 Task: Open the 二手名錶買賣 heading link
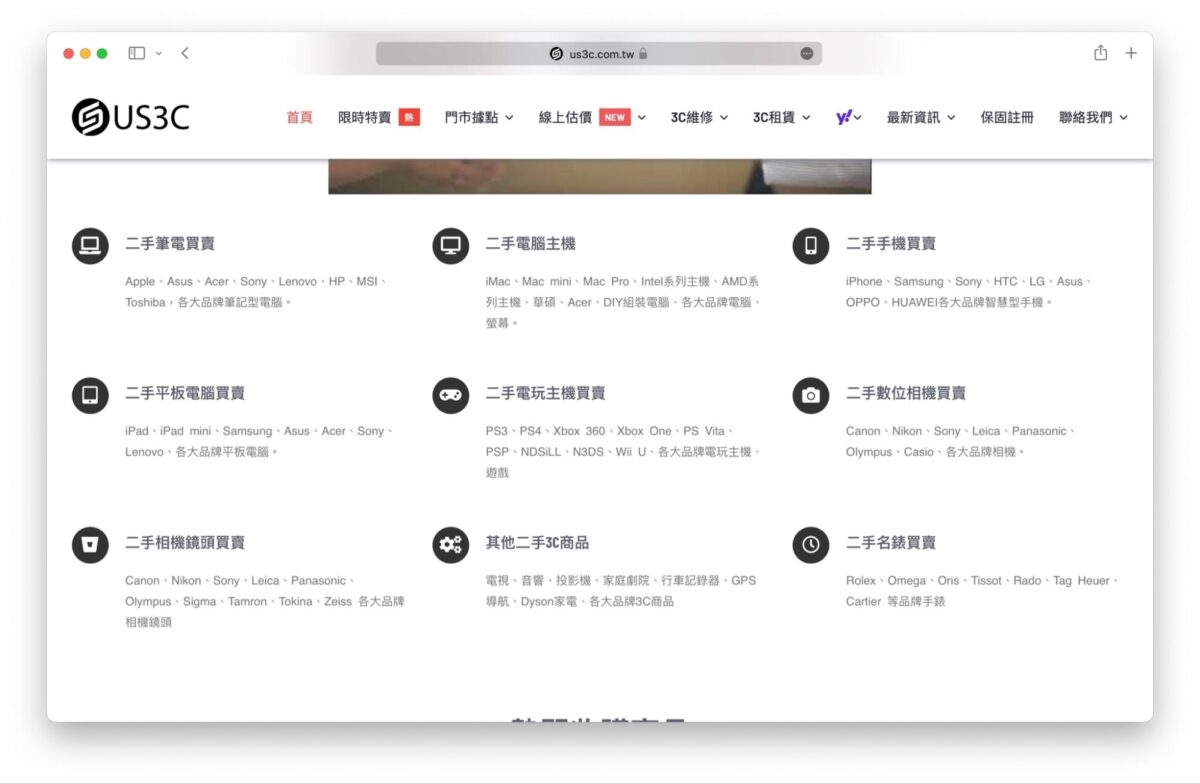click(891, 543)
